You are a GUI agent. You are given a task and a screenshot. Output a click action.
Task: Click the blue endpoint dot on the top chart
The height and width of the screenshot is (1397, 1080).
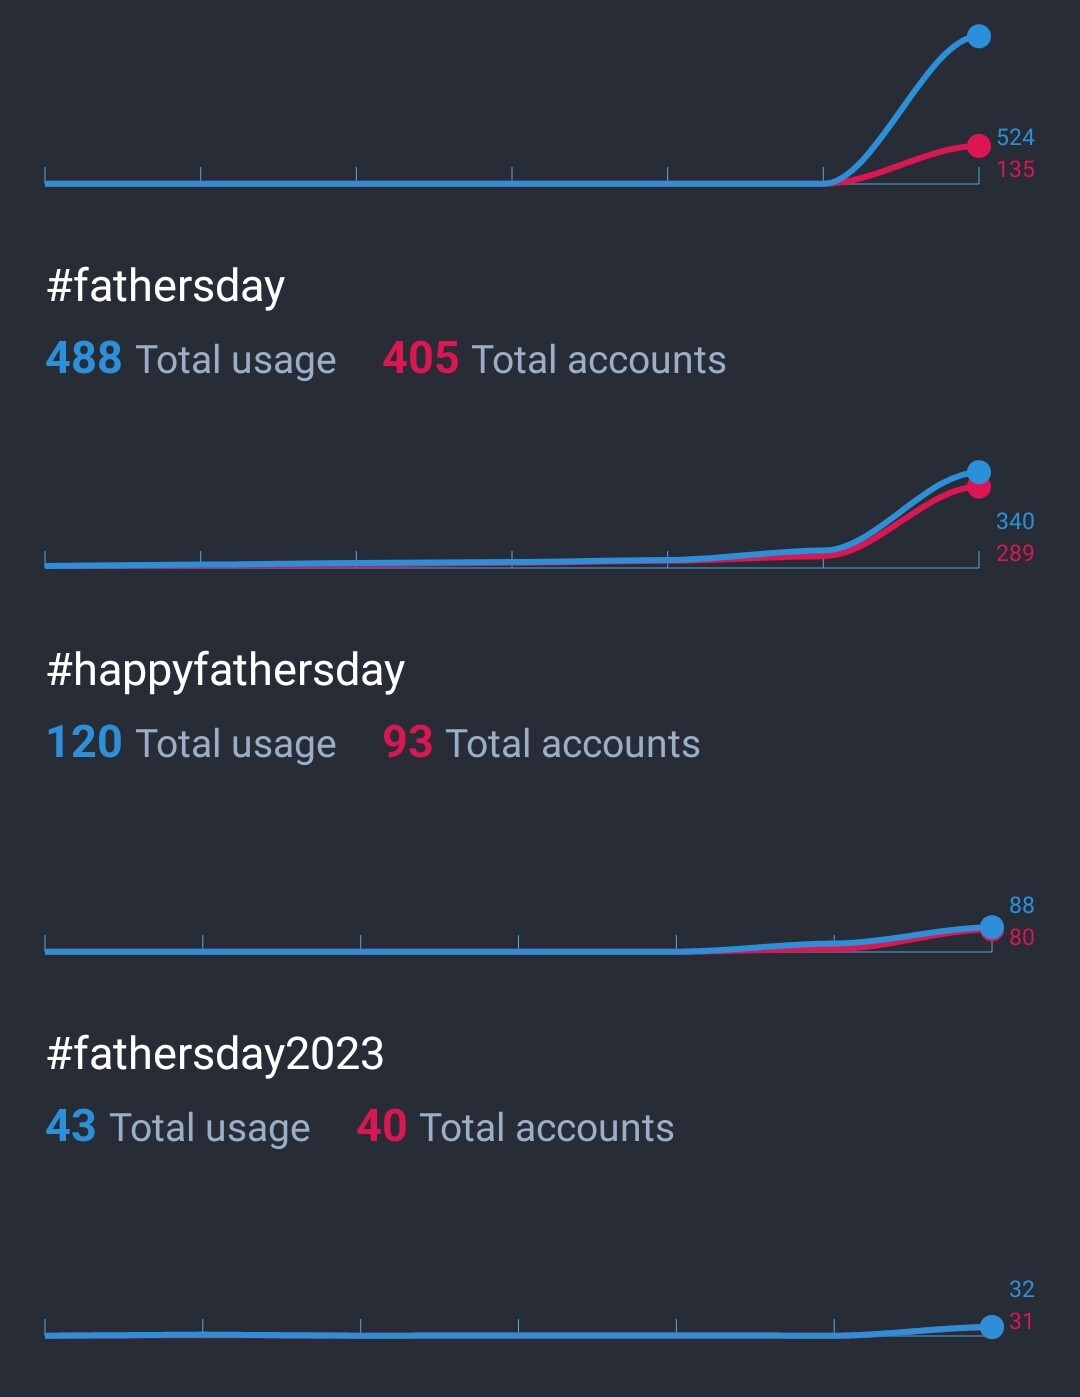click(979, 37)
